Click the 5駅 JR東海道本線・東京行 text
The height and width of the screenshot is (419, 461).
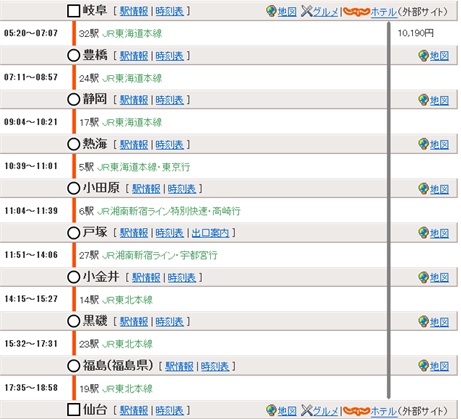(134, 167)
